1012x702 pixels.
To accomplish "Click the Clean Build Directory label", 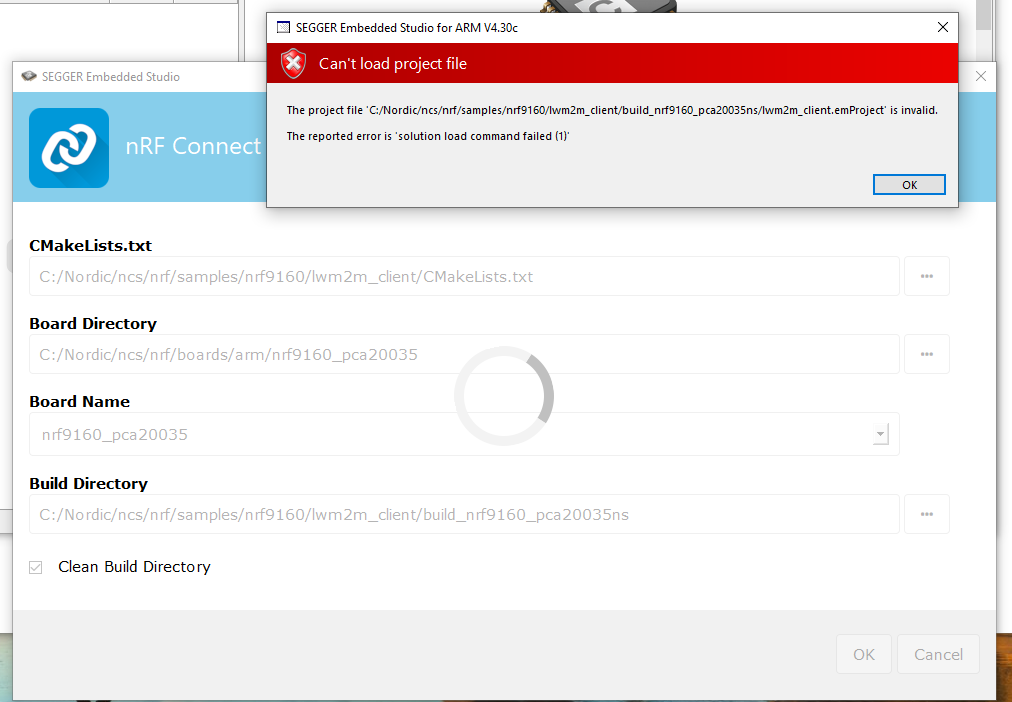I will 134,567.
